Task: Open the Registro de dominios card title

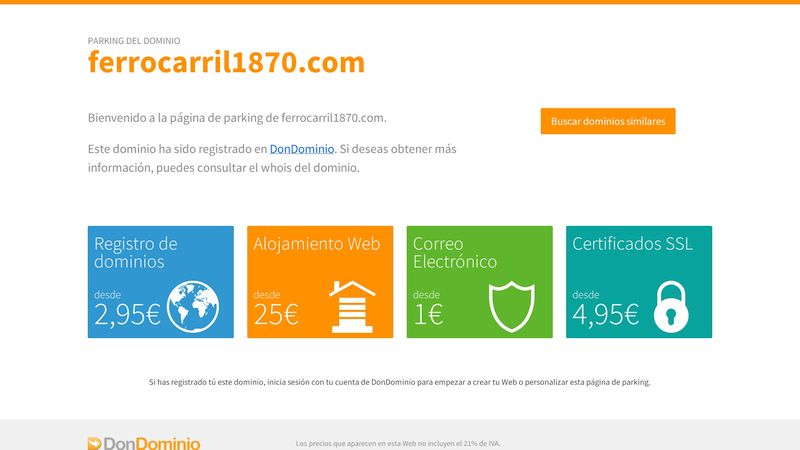Action: coord(136,253)
